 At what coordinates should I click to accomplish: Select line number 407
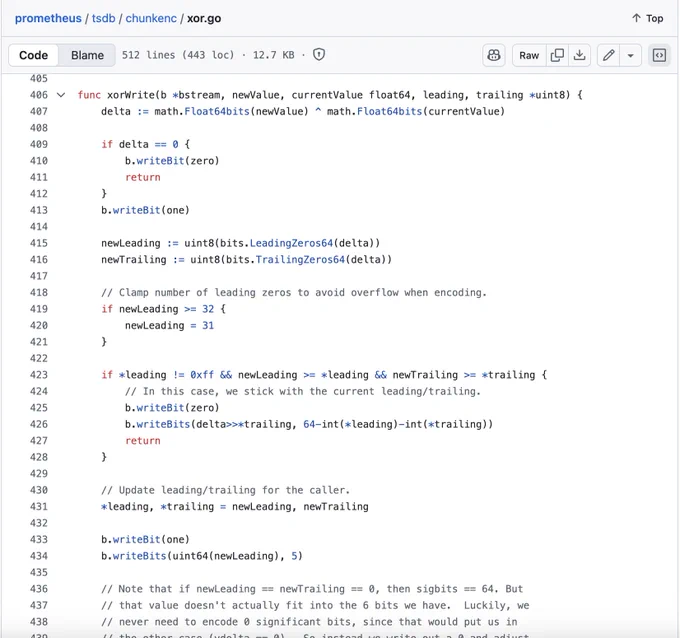pyautogui.click(x=39, y=111)
